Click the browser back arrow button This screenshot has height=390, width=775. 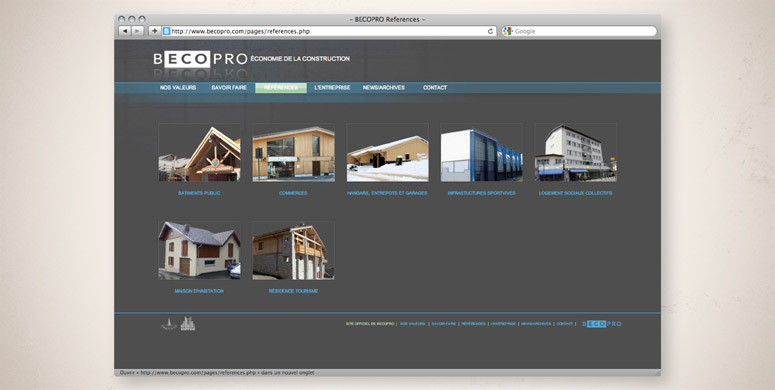click(x=125, y=31)
